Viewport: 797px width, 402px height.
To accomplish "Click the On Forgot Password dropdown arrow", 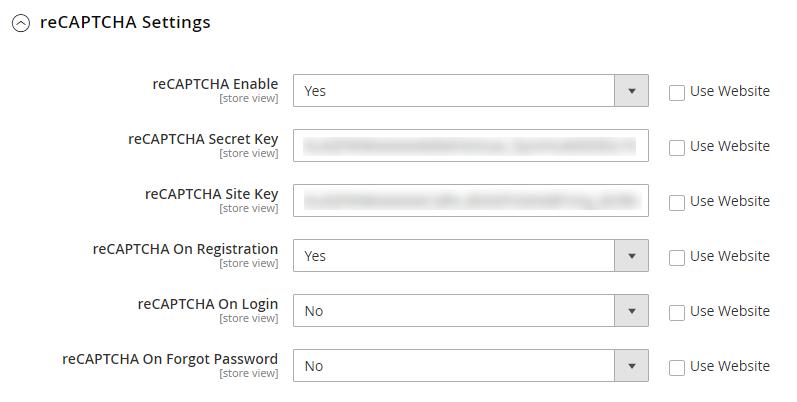I will [631, 366].
